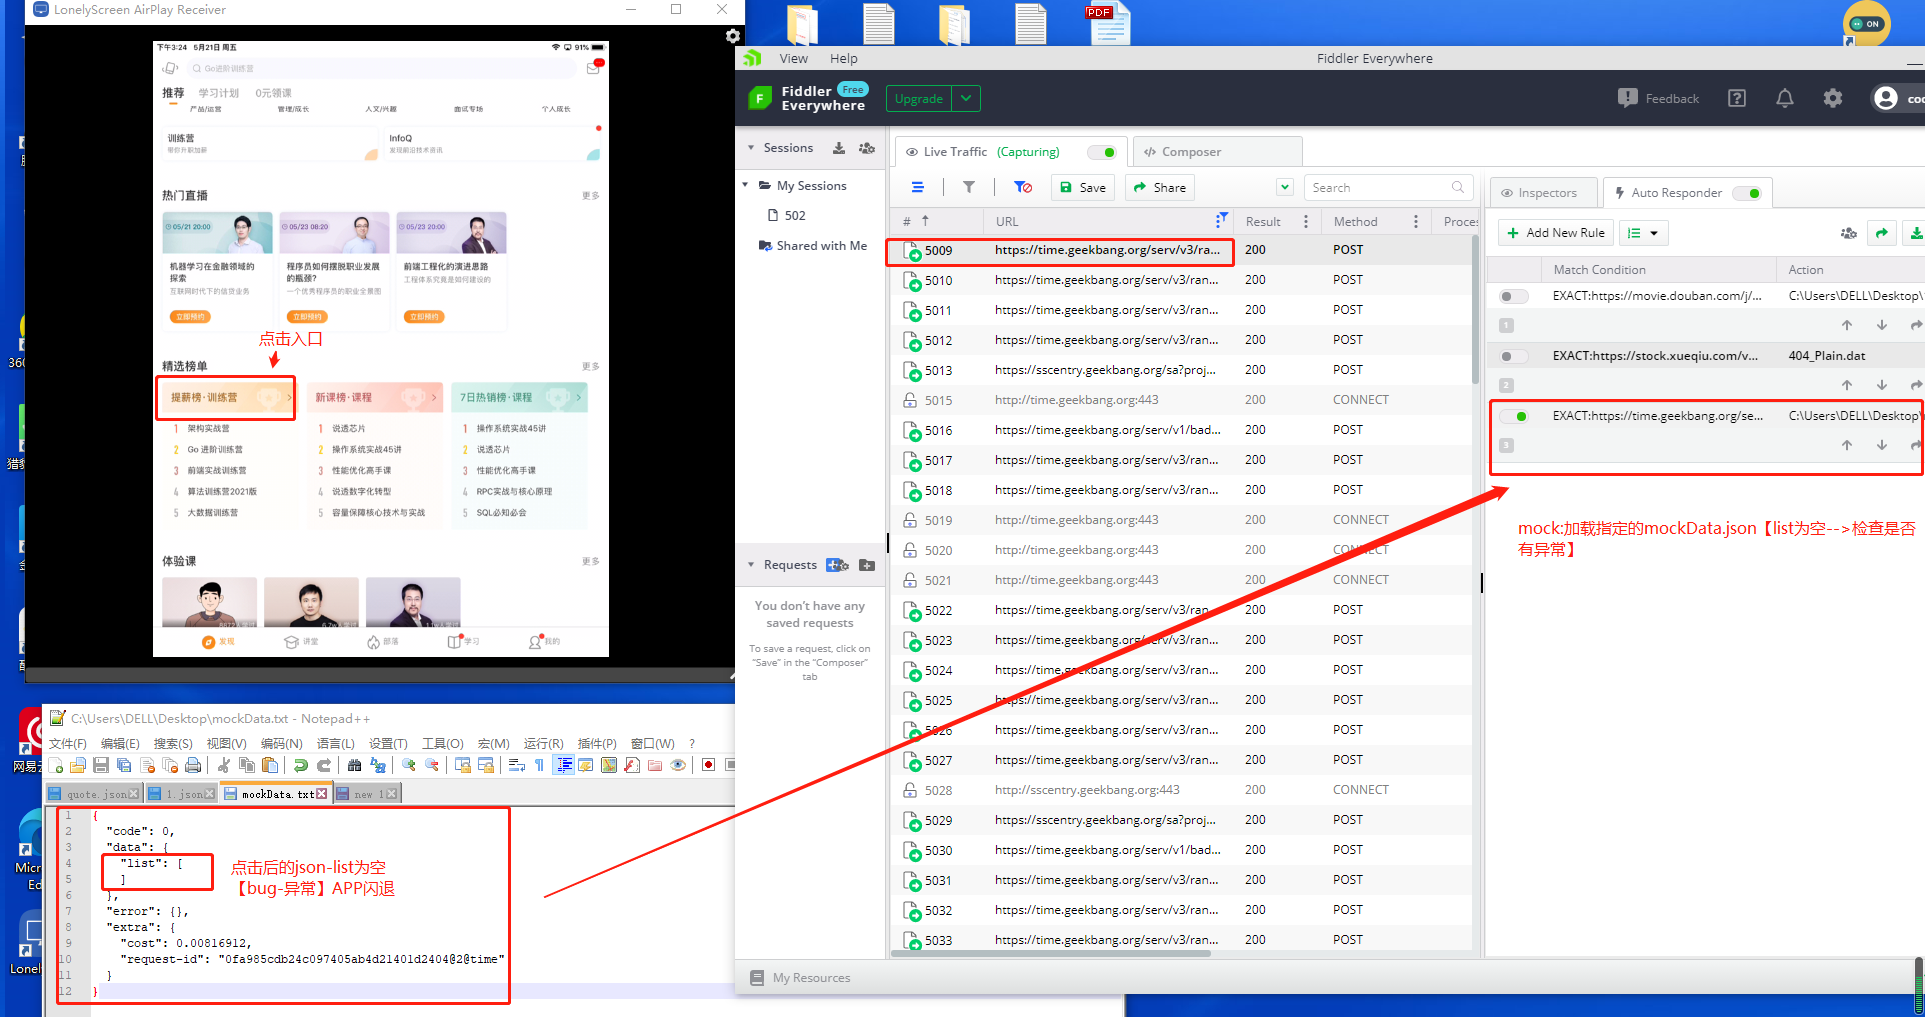The width and height of the screenshot is (1925, 1017).
Task: Click the sessions list vertical scrollbar
Action: click(1474, 310)
